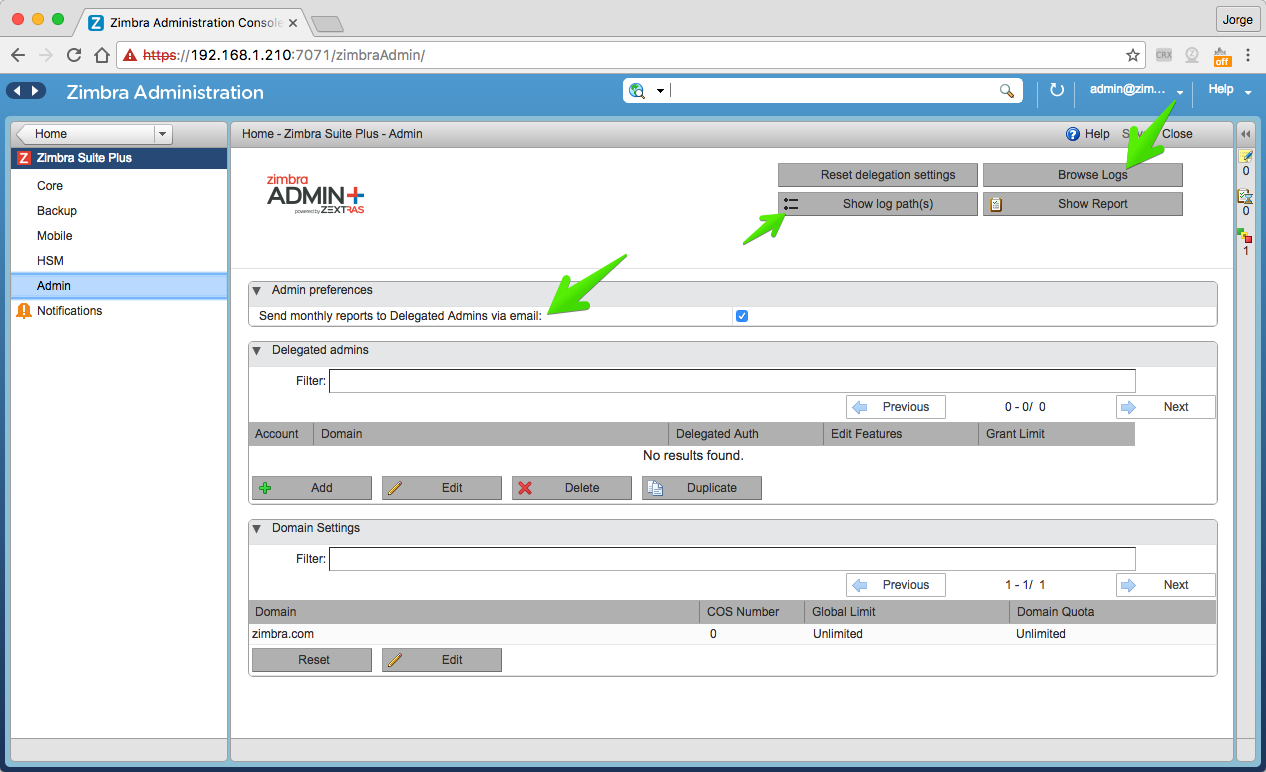
Task: Sort by Delegated Auth column
Action: pos(746,434)
